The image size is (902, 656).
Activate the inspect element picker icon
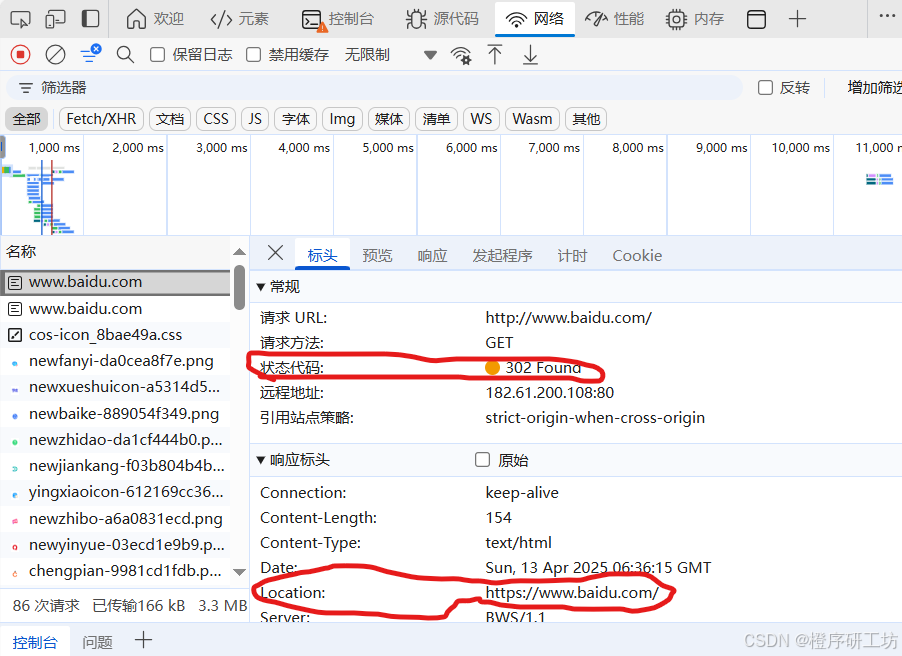click(x=21, y=19)
